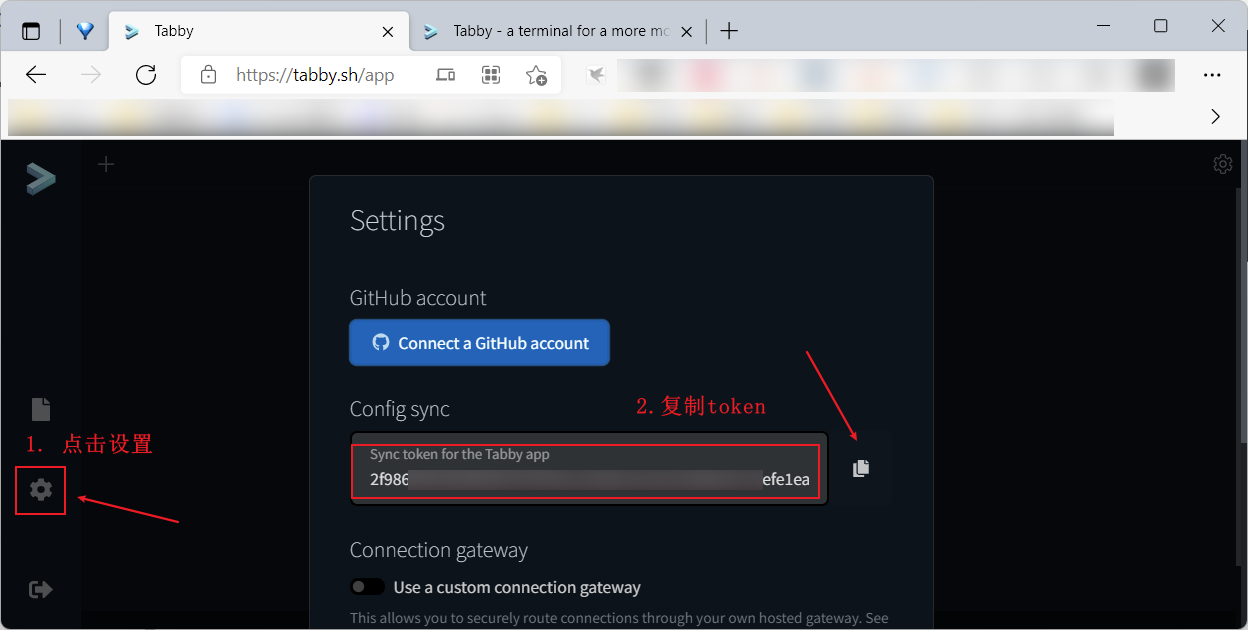Image resolution: width=1248 pixels, height=630 pixels.
Task: Click the file document icon in sidebar
Action: [41, 409]
